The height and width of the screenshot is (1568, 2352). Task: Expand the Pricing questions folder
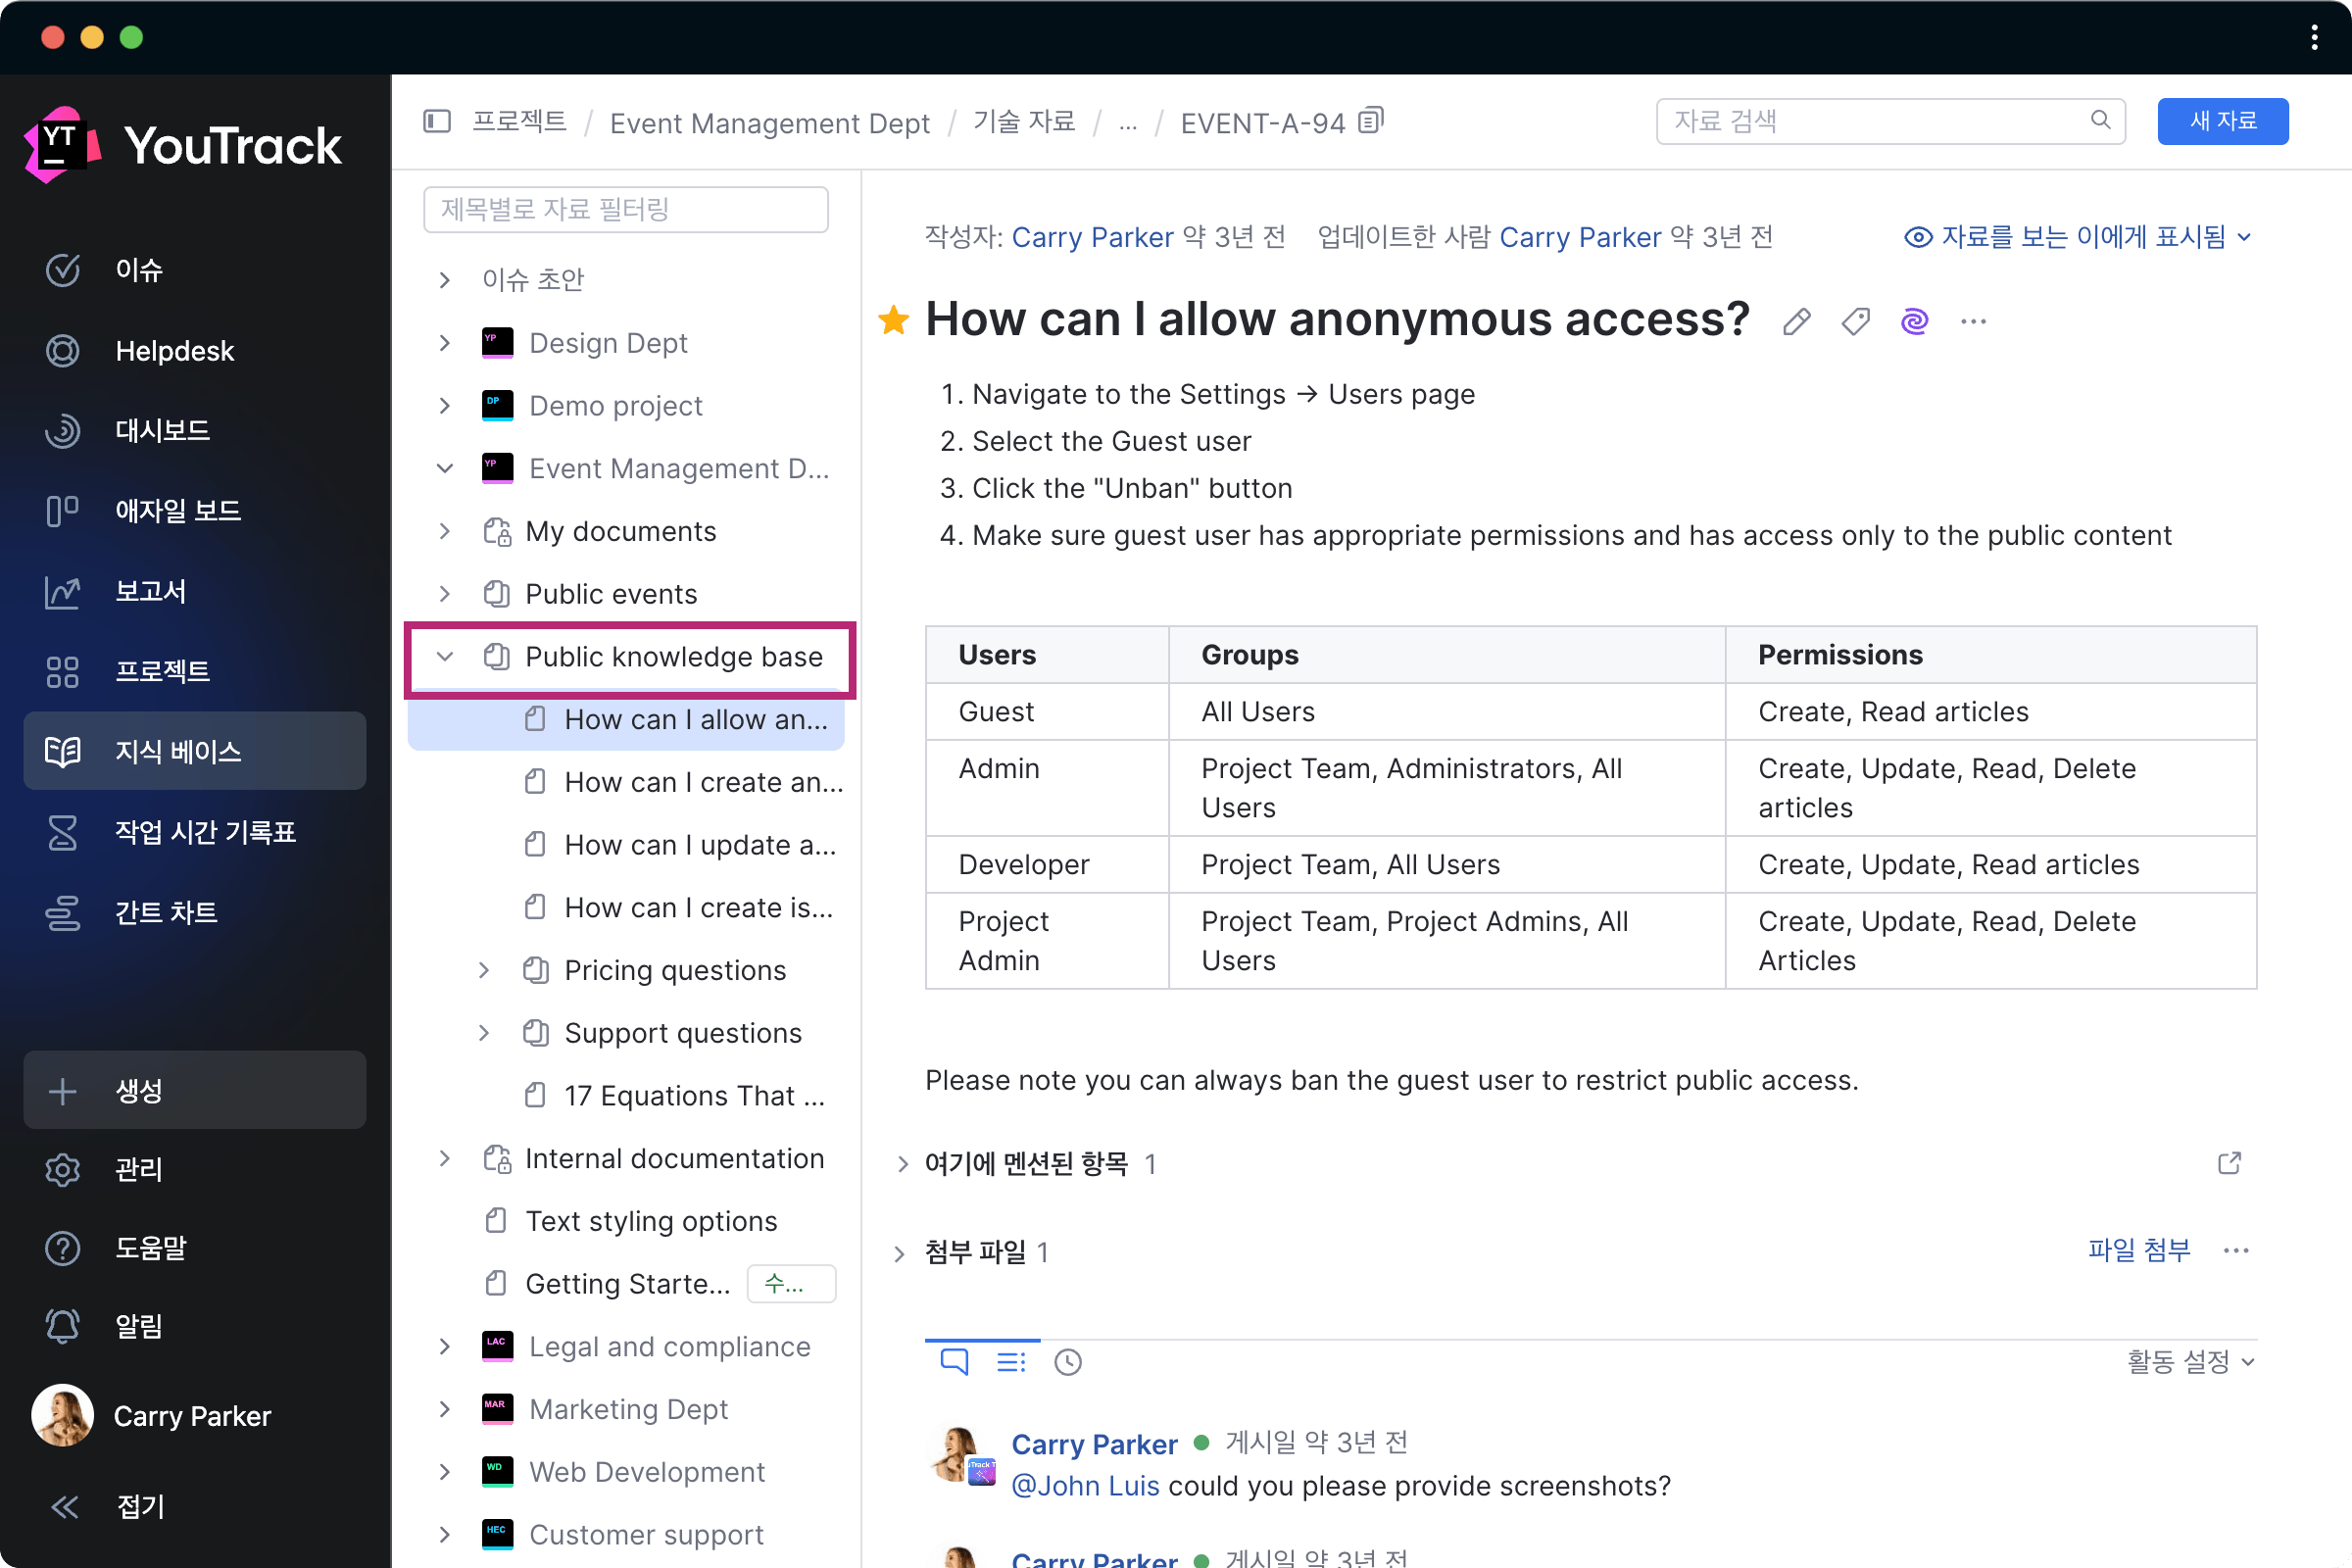tap(484, 970)
